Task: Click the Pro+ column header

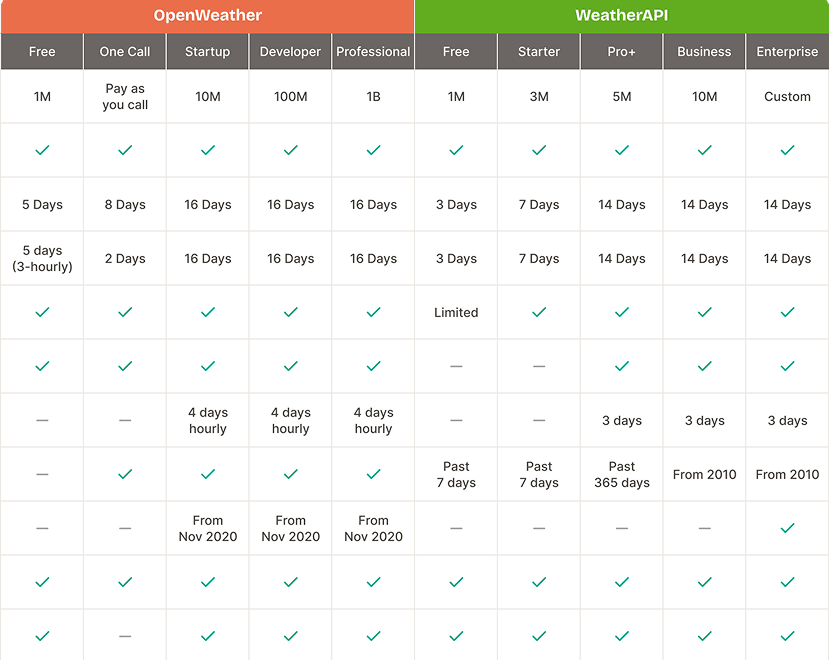Action: click(x=622, y=52)
